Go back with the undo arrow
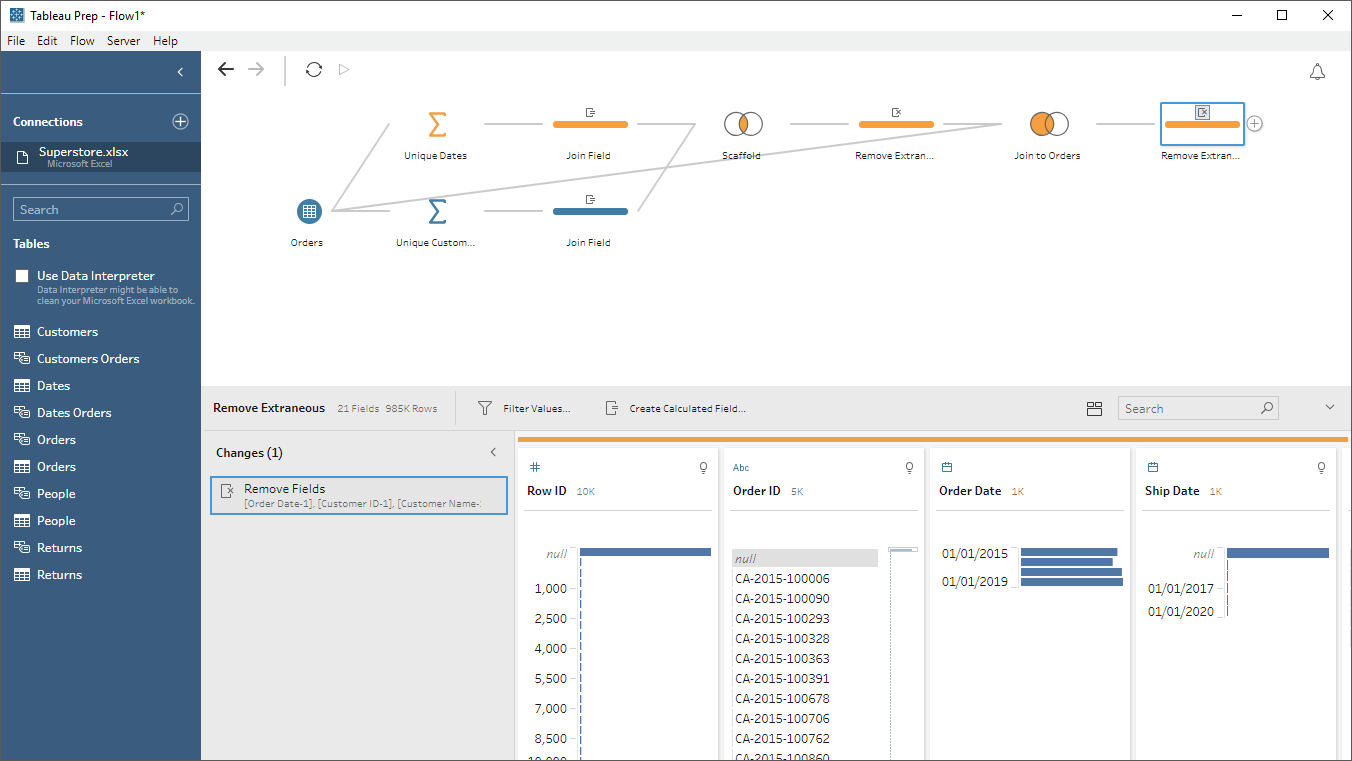Viewport: 1352px width, 761px height. 226,69
